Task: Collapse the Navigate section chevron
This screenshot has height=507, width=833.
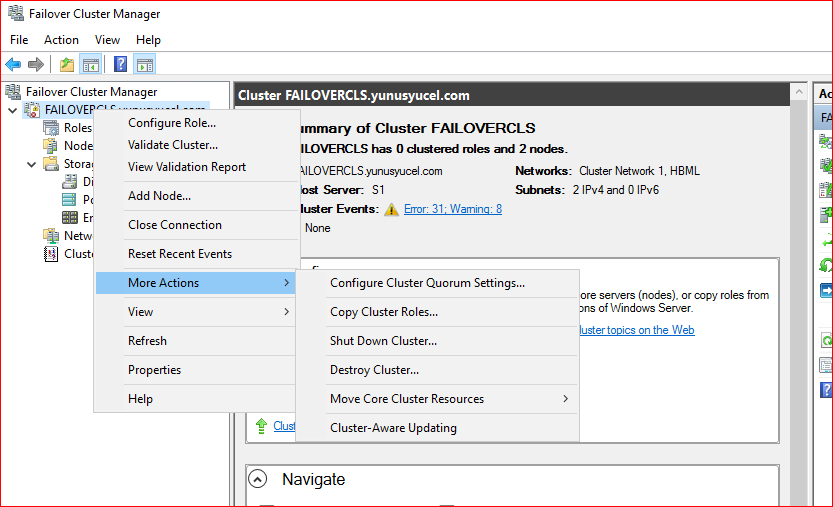Action: (258, 479)
